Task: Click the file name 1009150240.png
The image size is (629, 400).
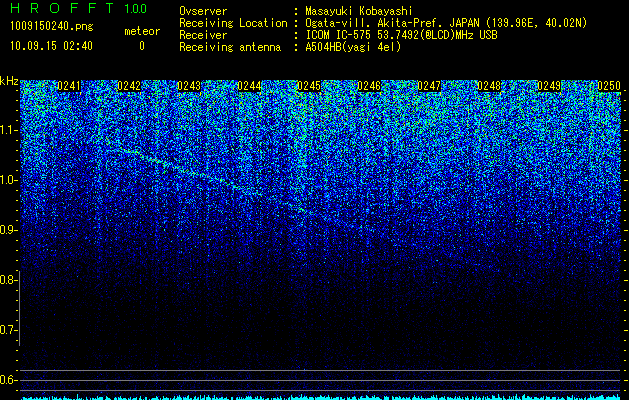Action: pos(52,26)
